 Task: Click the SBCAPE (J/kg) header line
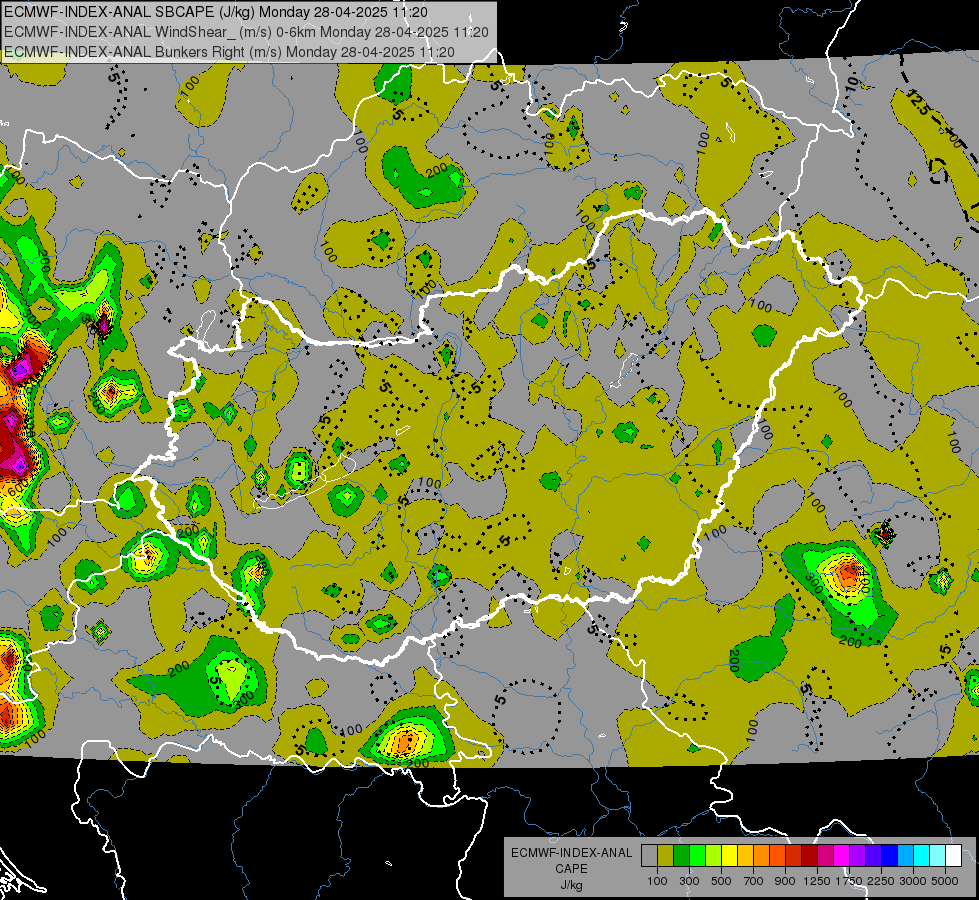point(216,11)
